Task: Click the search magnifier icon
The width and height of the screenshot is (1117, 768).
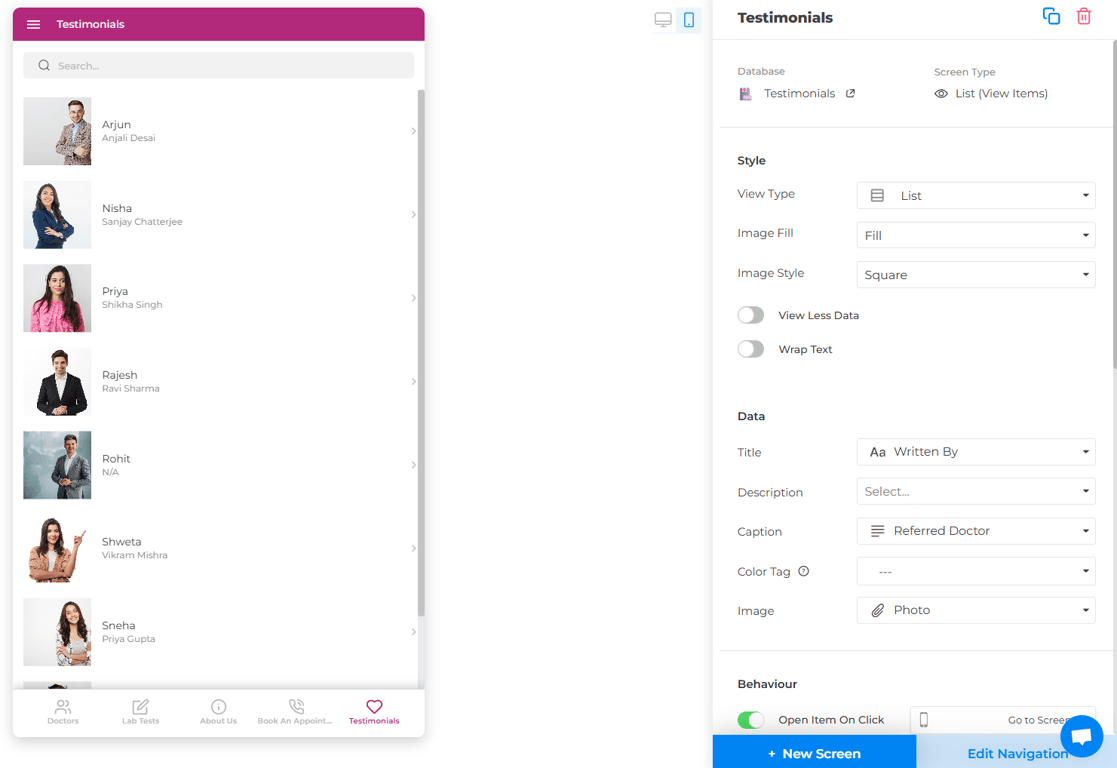Action: tap(44, 66)
